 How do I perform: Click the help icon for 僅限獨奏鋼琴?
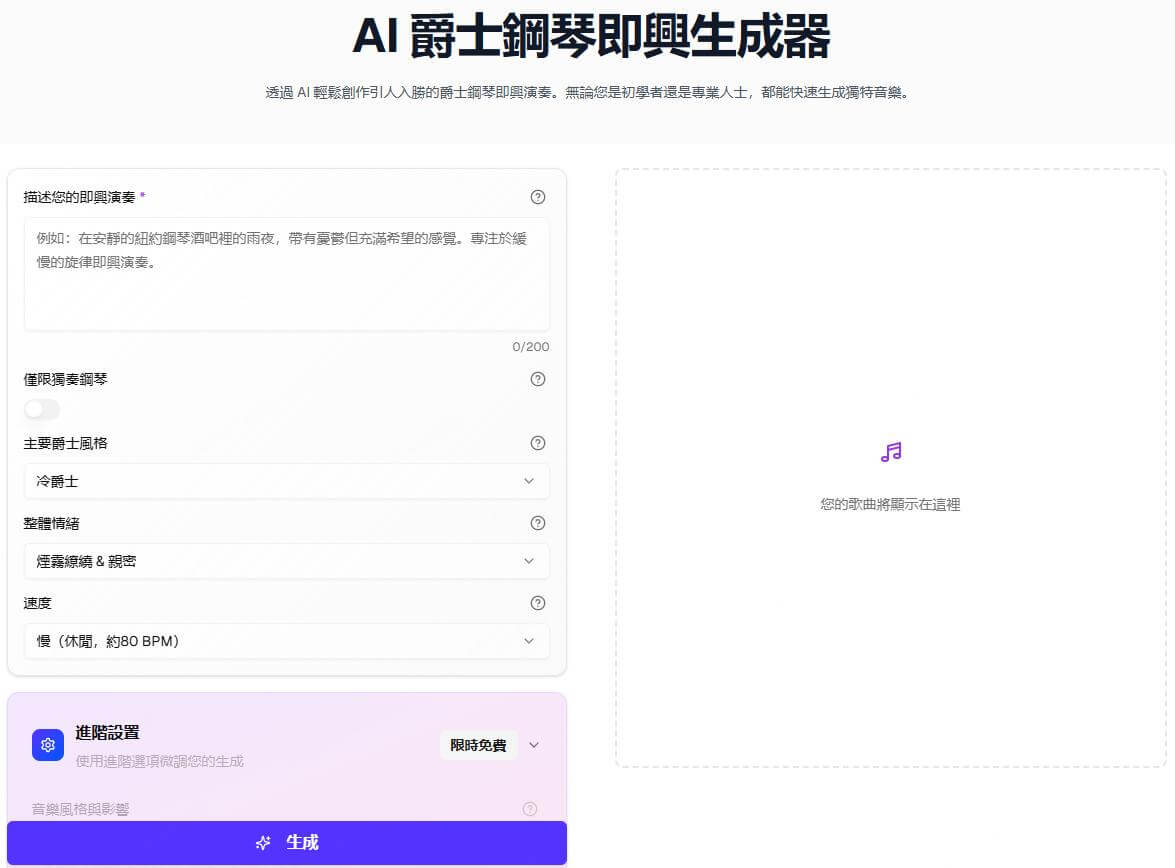[538, 379]
